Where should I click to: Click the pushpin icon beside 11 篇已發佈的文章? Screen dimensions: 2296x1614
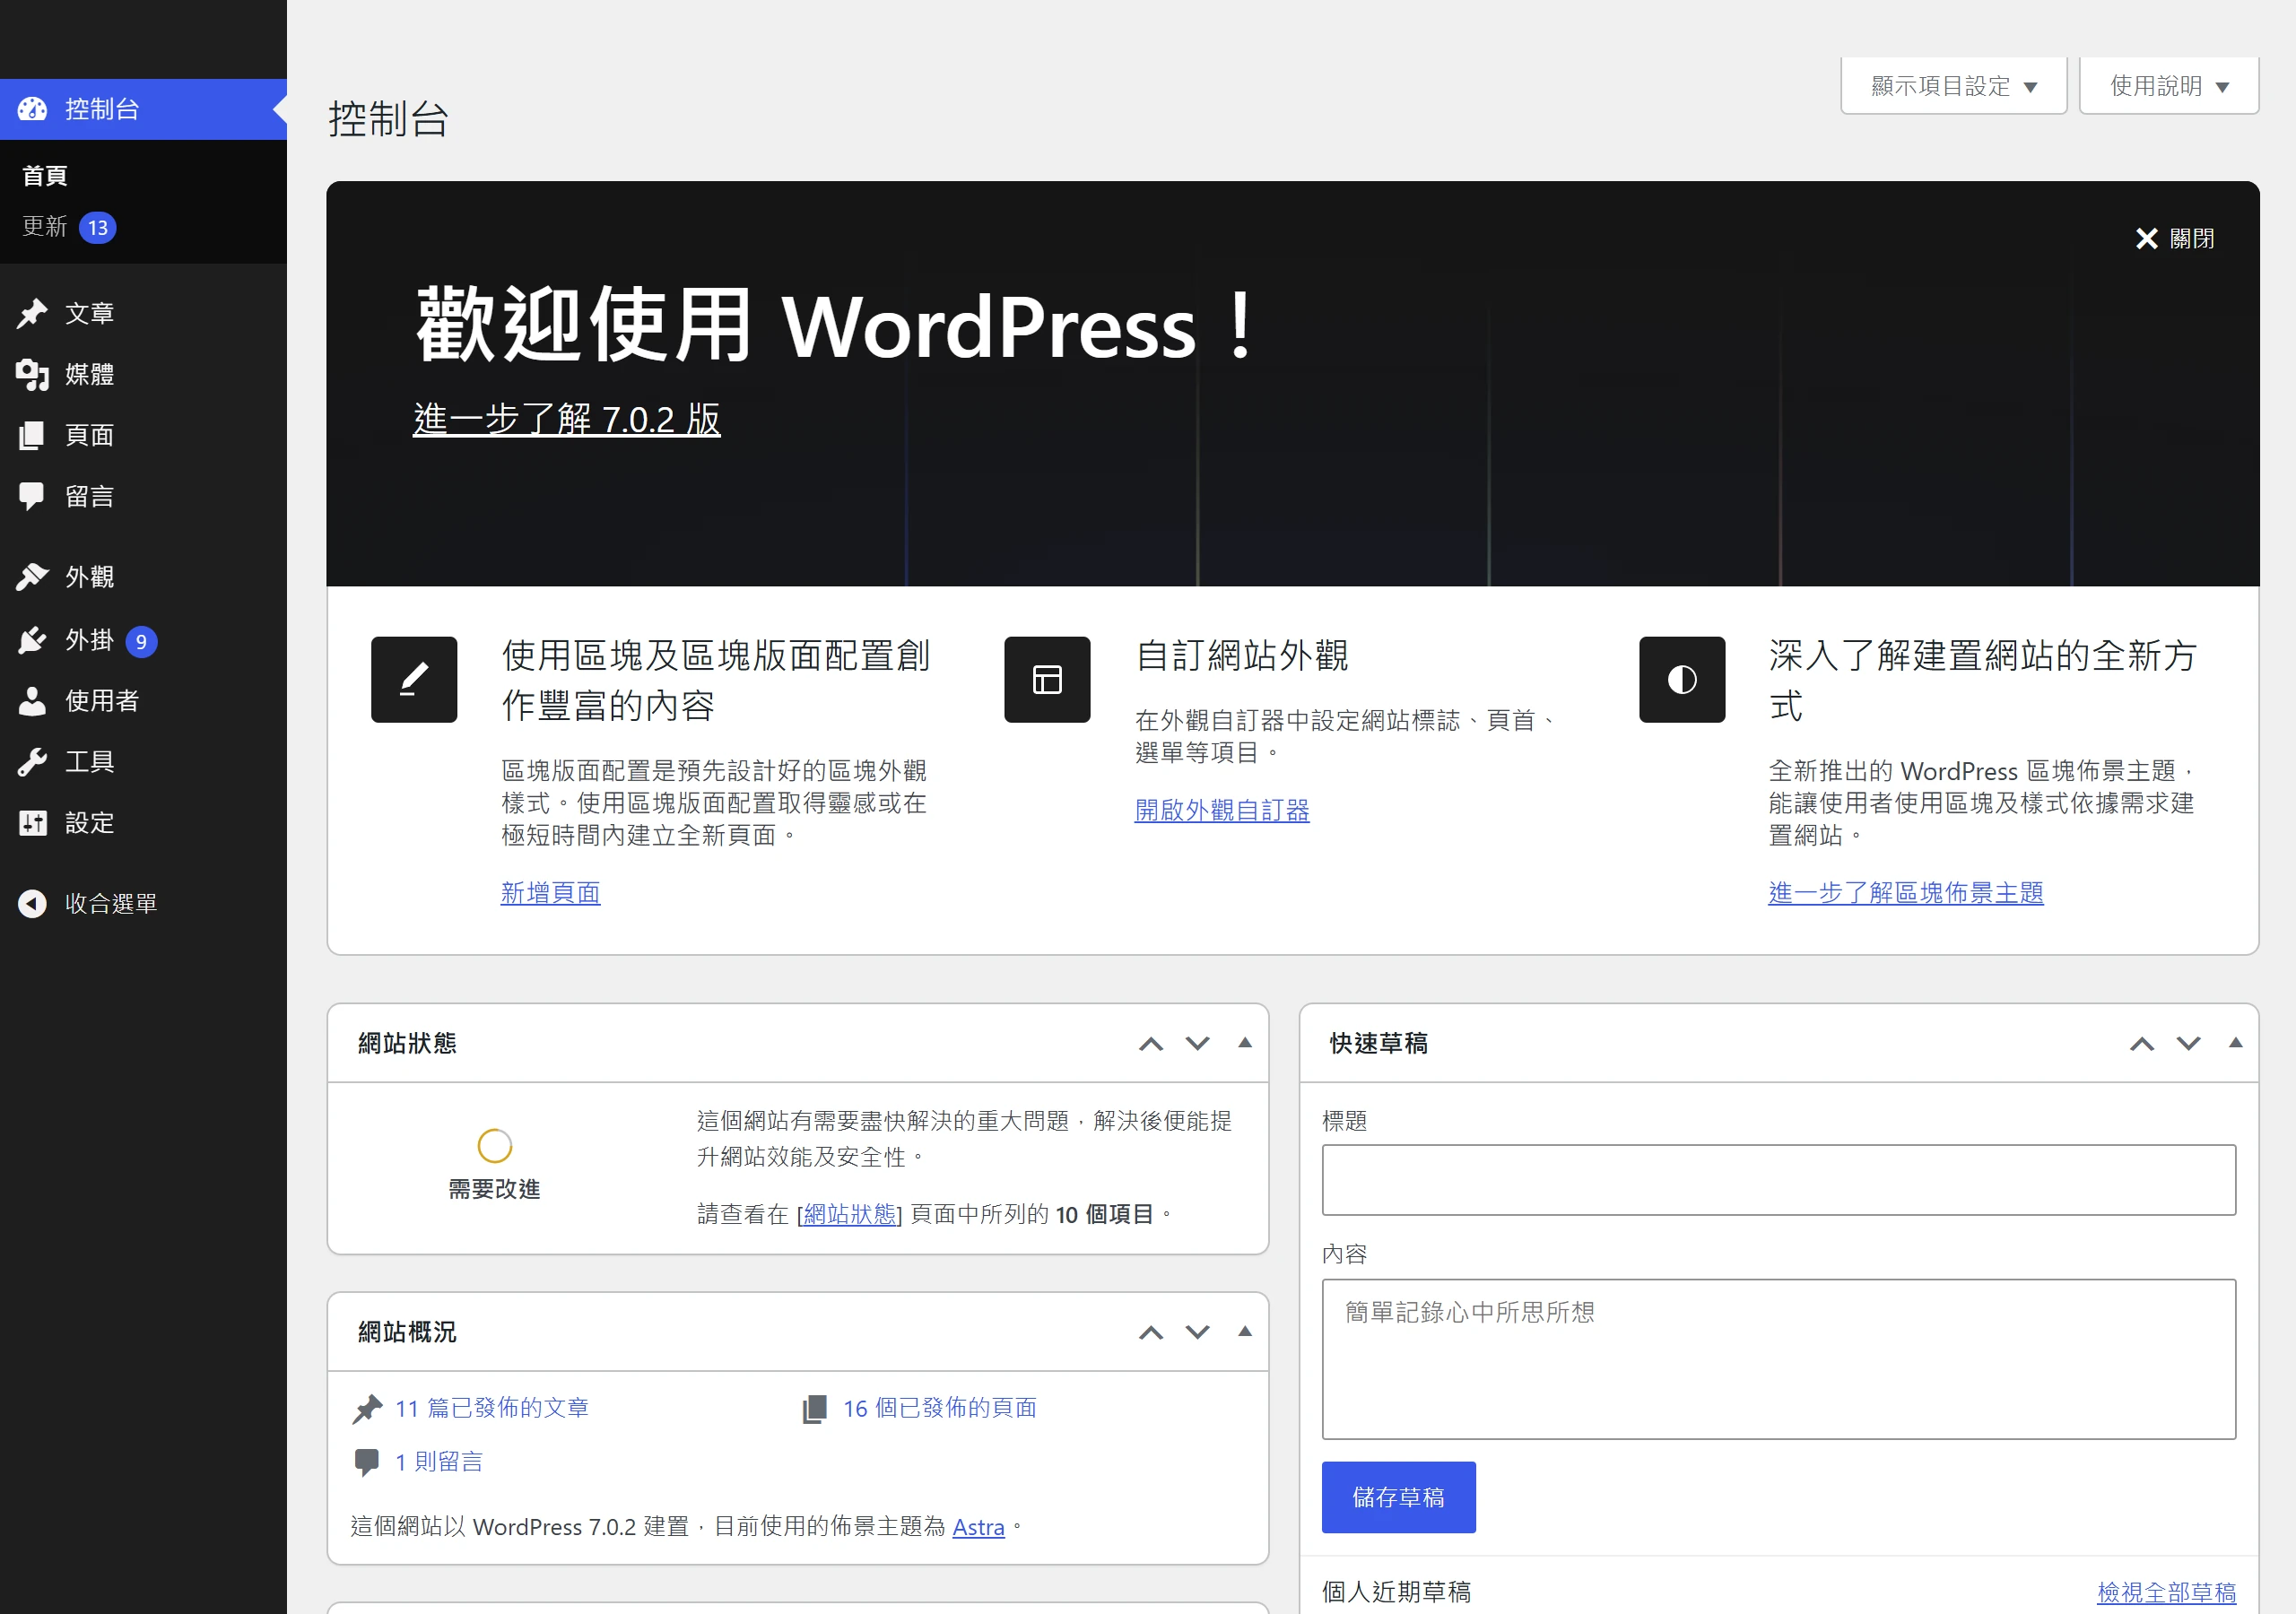(367, 1408)
